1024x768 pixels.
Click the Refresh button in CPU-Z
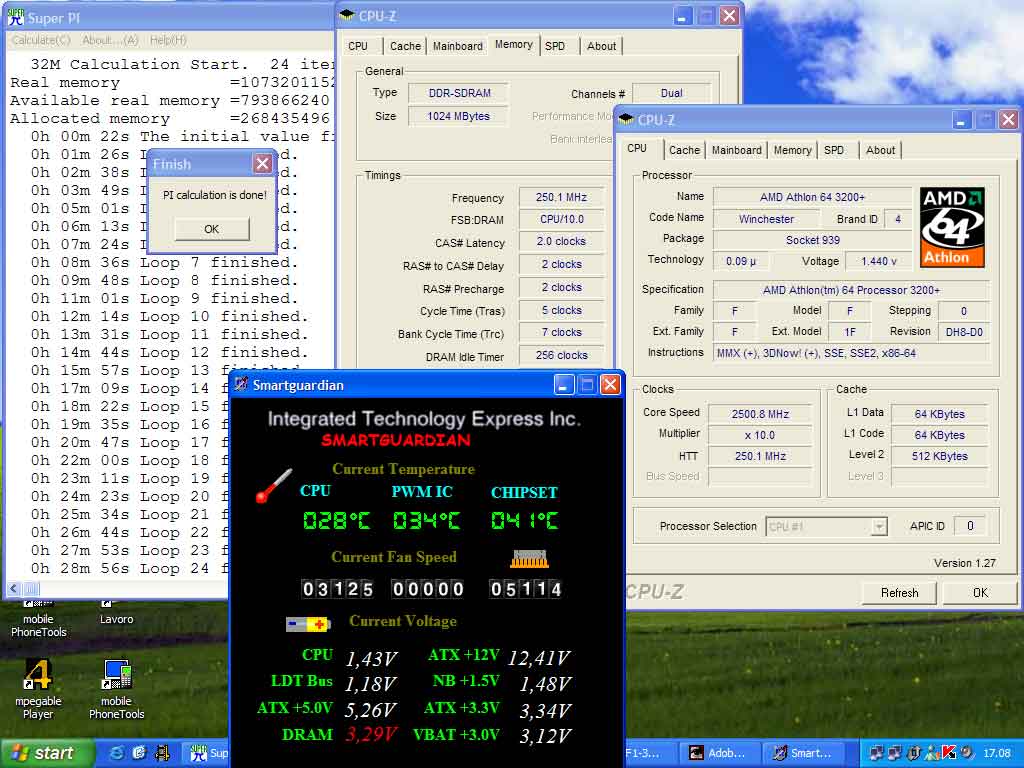(x=899, y=593)
